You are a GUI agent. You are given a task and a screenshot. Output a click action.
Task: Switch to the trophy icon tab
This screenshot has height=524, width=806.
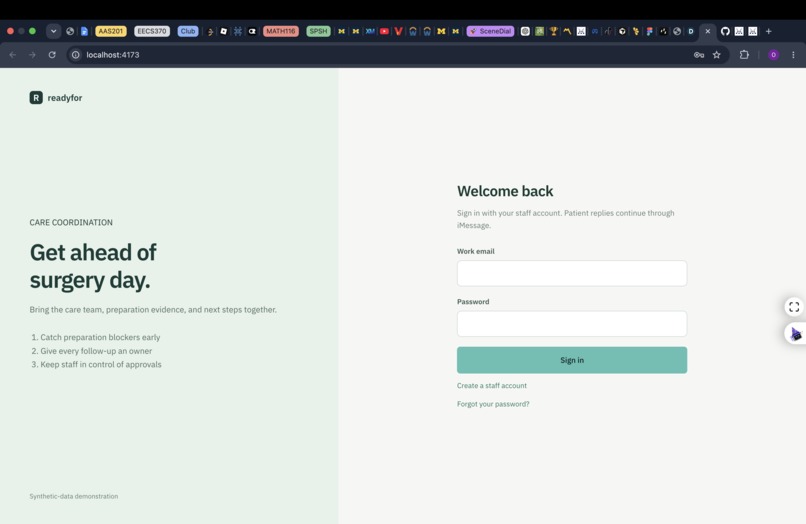coord(553,31)
